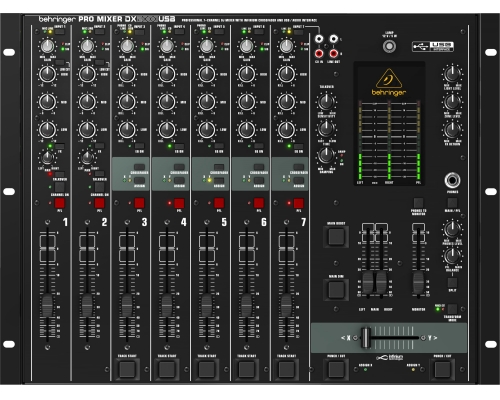Toggle the FX button on channel 1
The height and width of the screenshot is (400, 500).
point(60,146)
